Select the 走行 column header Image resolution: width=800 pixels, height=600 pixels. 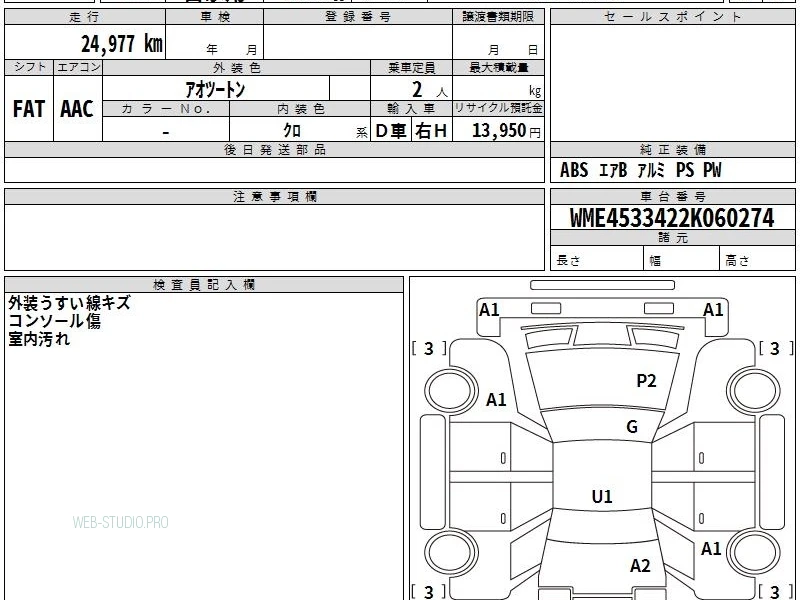coord(85,17)
